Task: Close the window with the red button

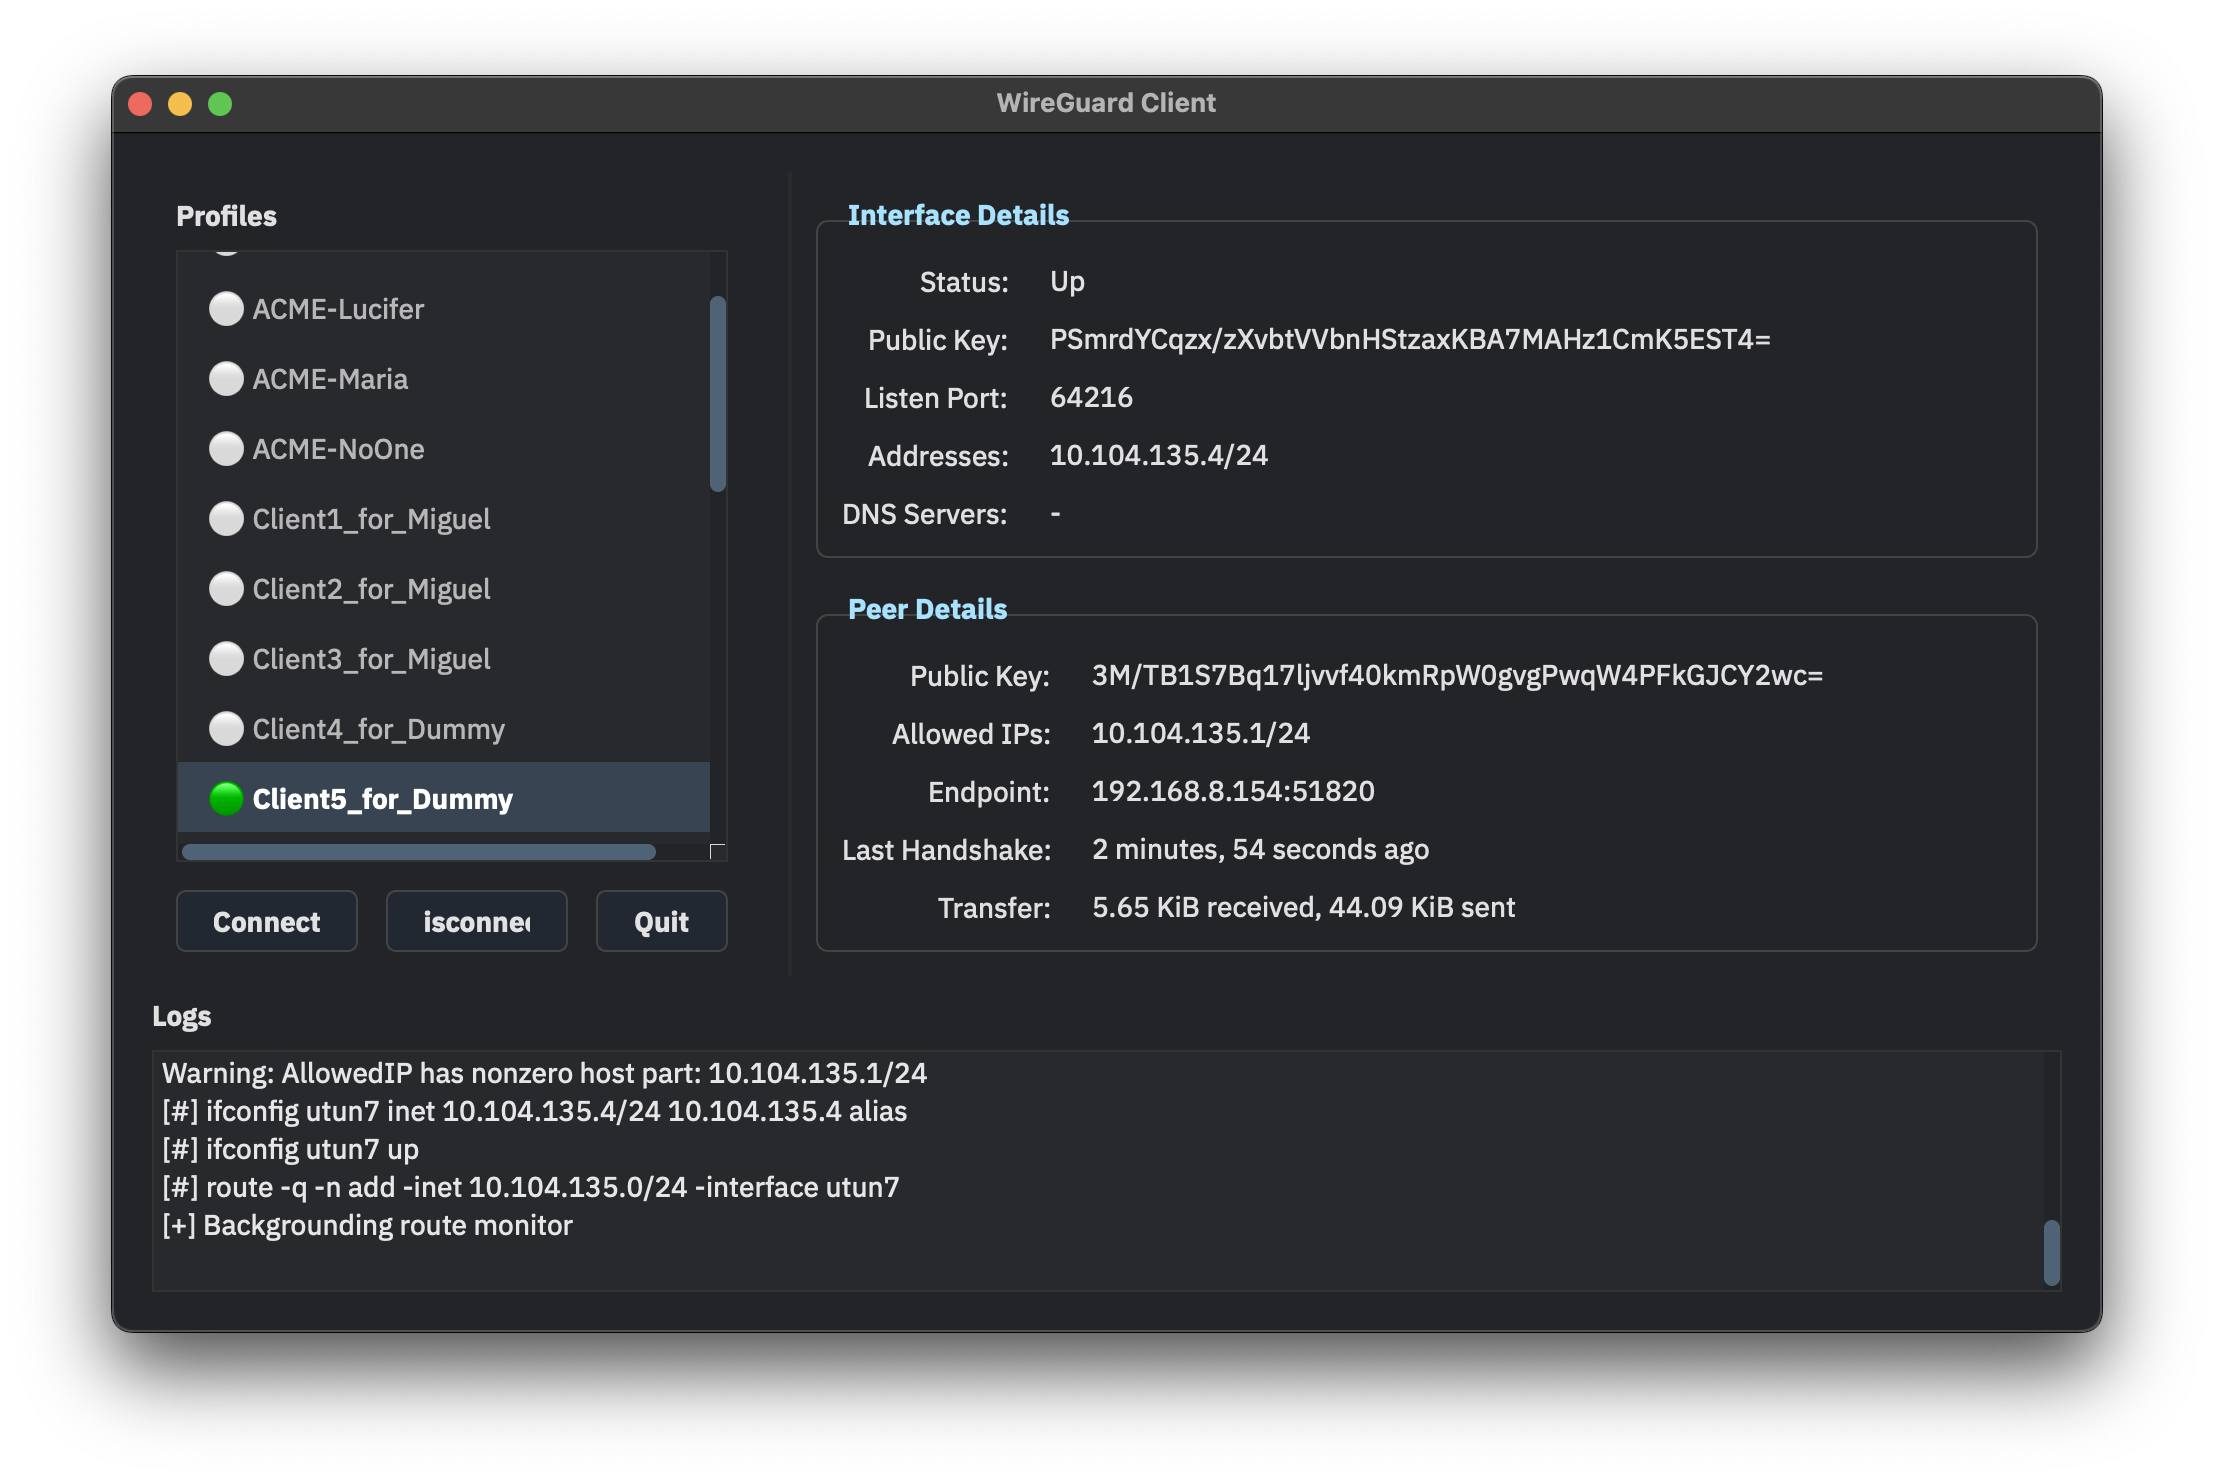Action: click(x=140, y=104)
